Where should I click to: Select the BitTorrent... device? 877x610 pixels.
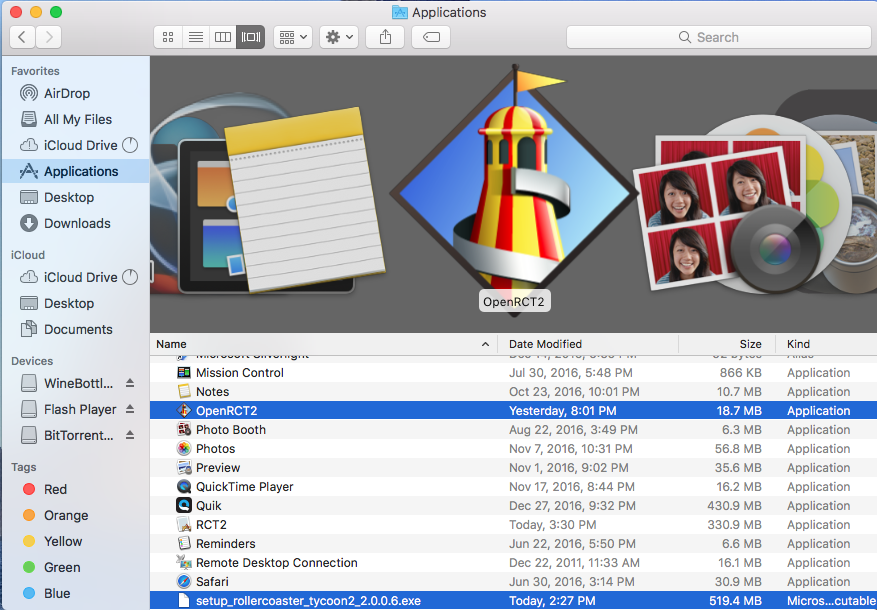(76, 435)
